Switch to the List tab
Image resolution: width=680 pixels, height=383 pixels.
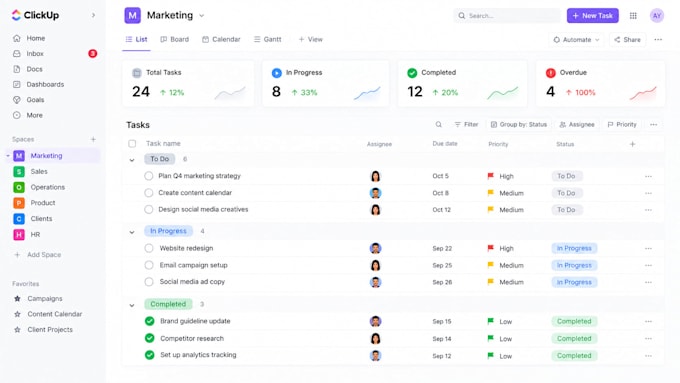click(x=136, y=39)
